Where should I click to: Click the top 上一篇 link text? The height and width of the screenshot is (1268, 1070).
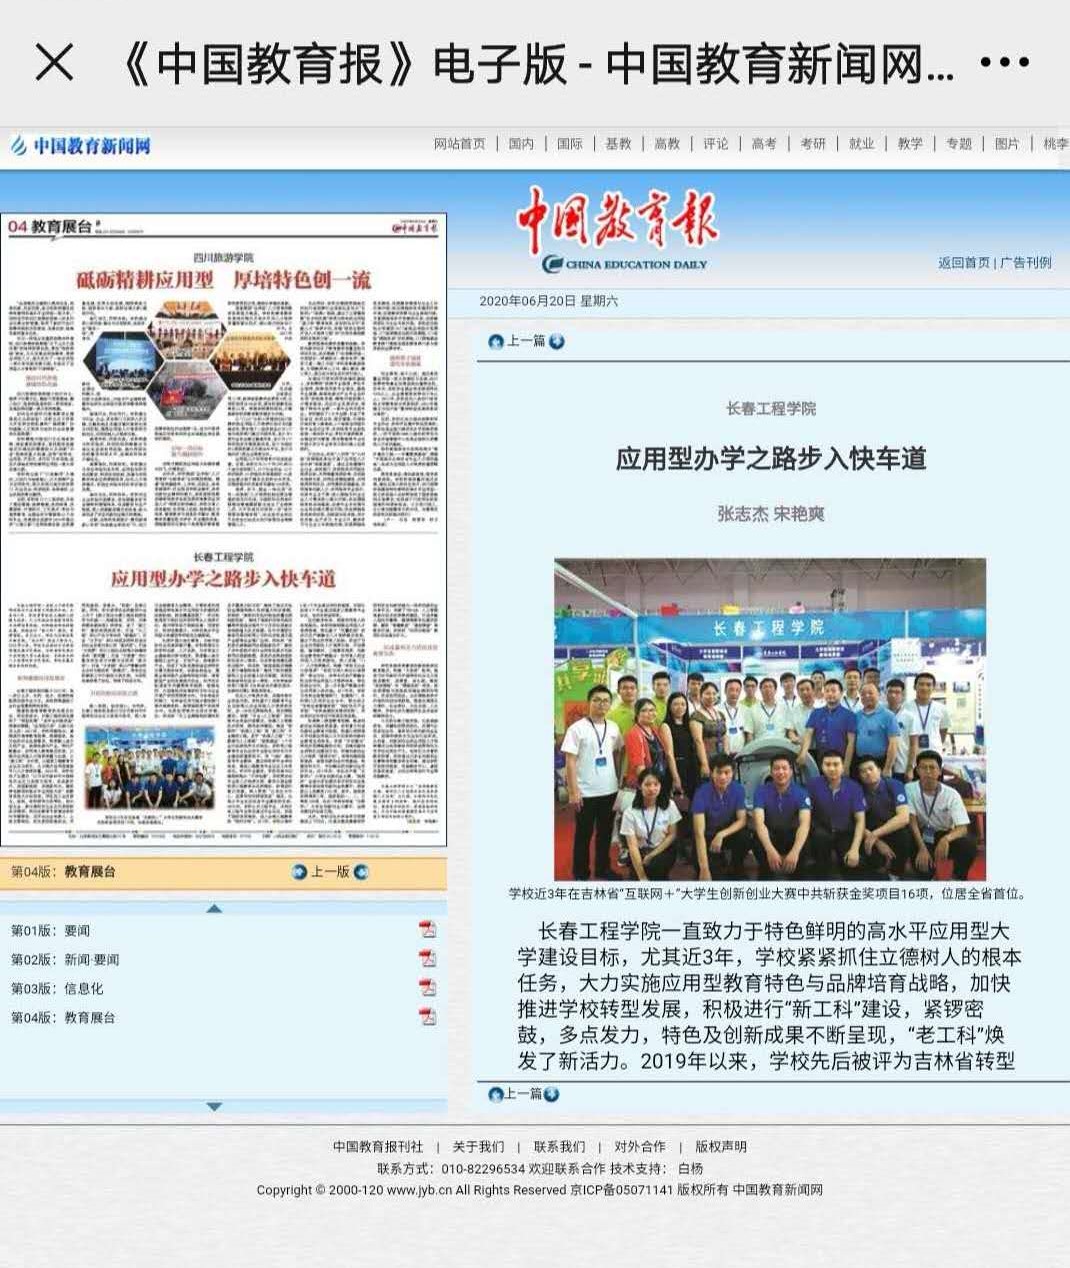coord(526,342)
